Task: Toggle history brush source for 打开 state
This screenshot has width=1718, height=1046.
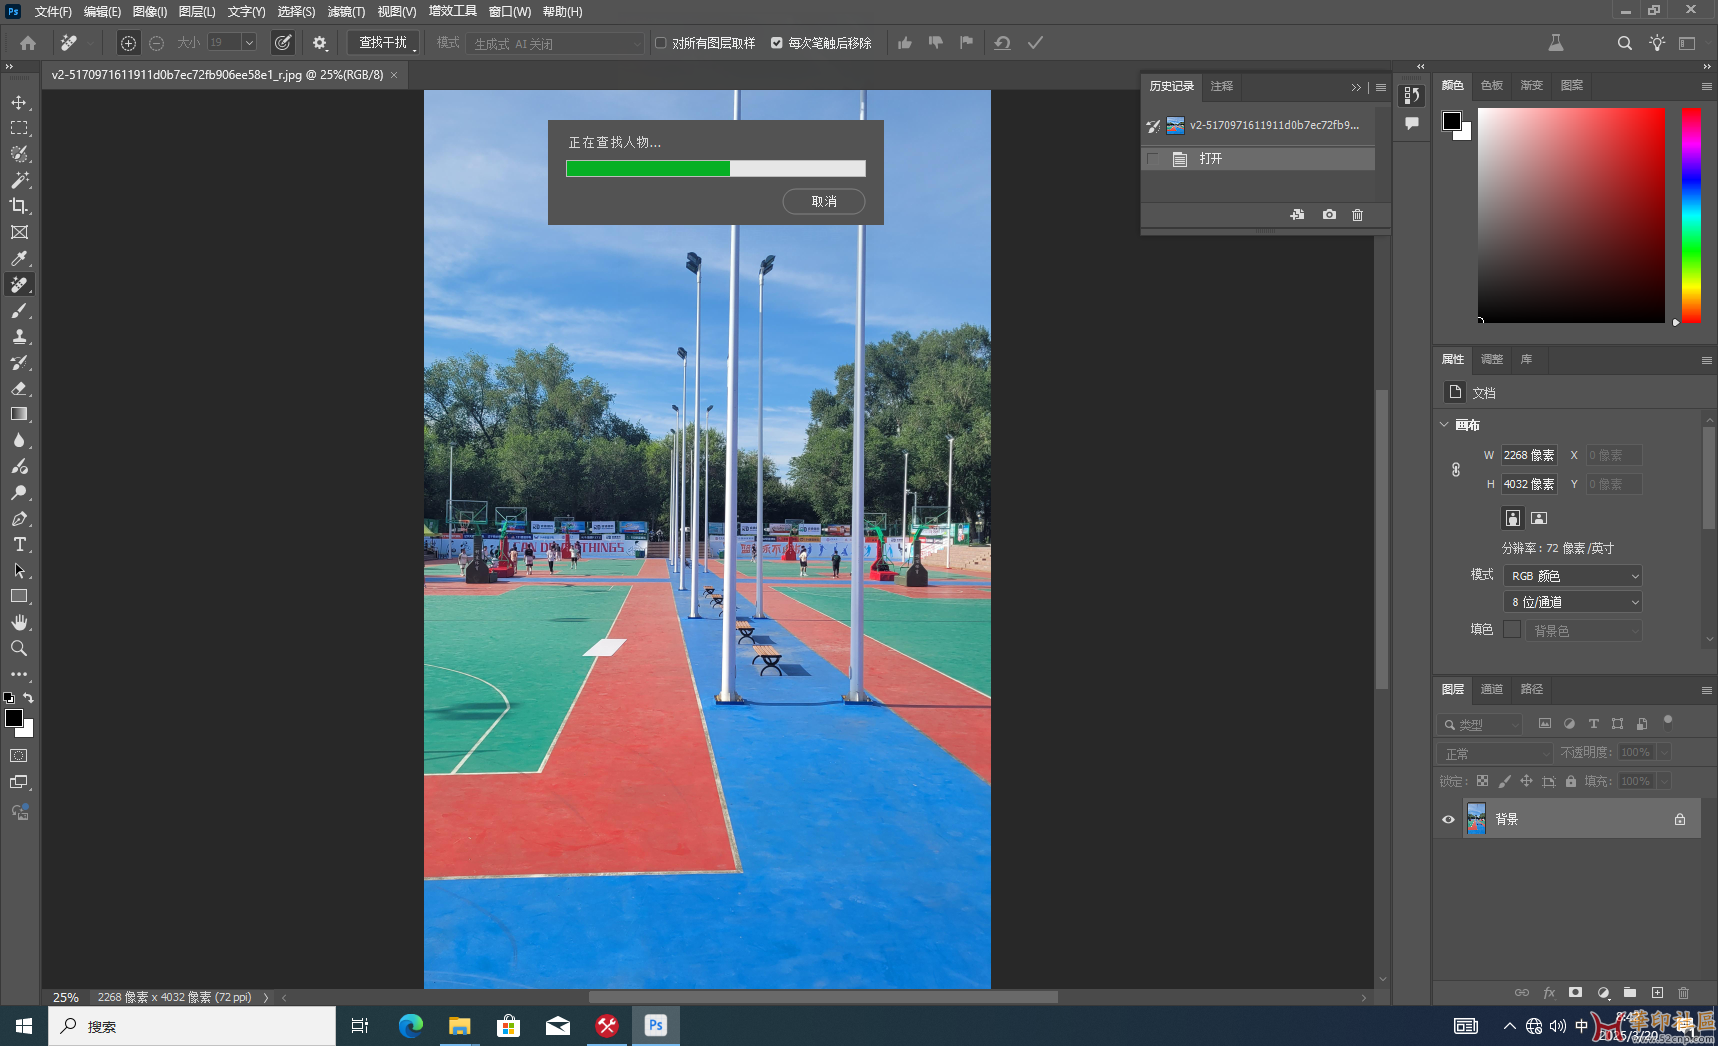Action: pos(1153,159)
